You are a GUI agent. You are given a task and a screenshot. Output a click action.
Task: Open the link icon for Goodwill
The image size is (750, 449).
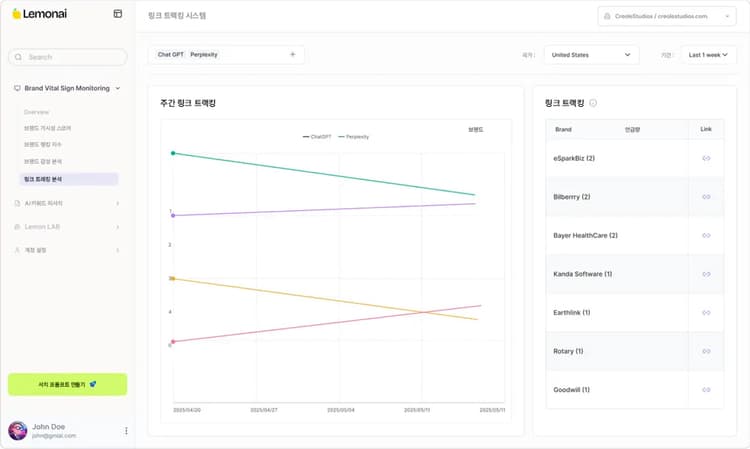(x=706, y=390)
